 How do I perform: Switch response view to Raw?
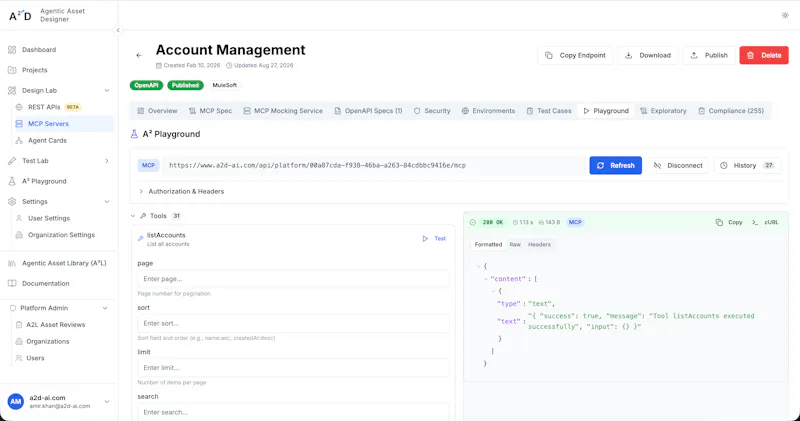coord(515,244)
